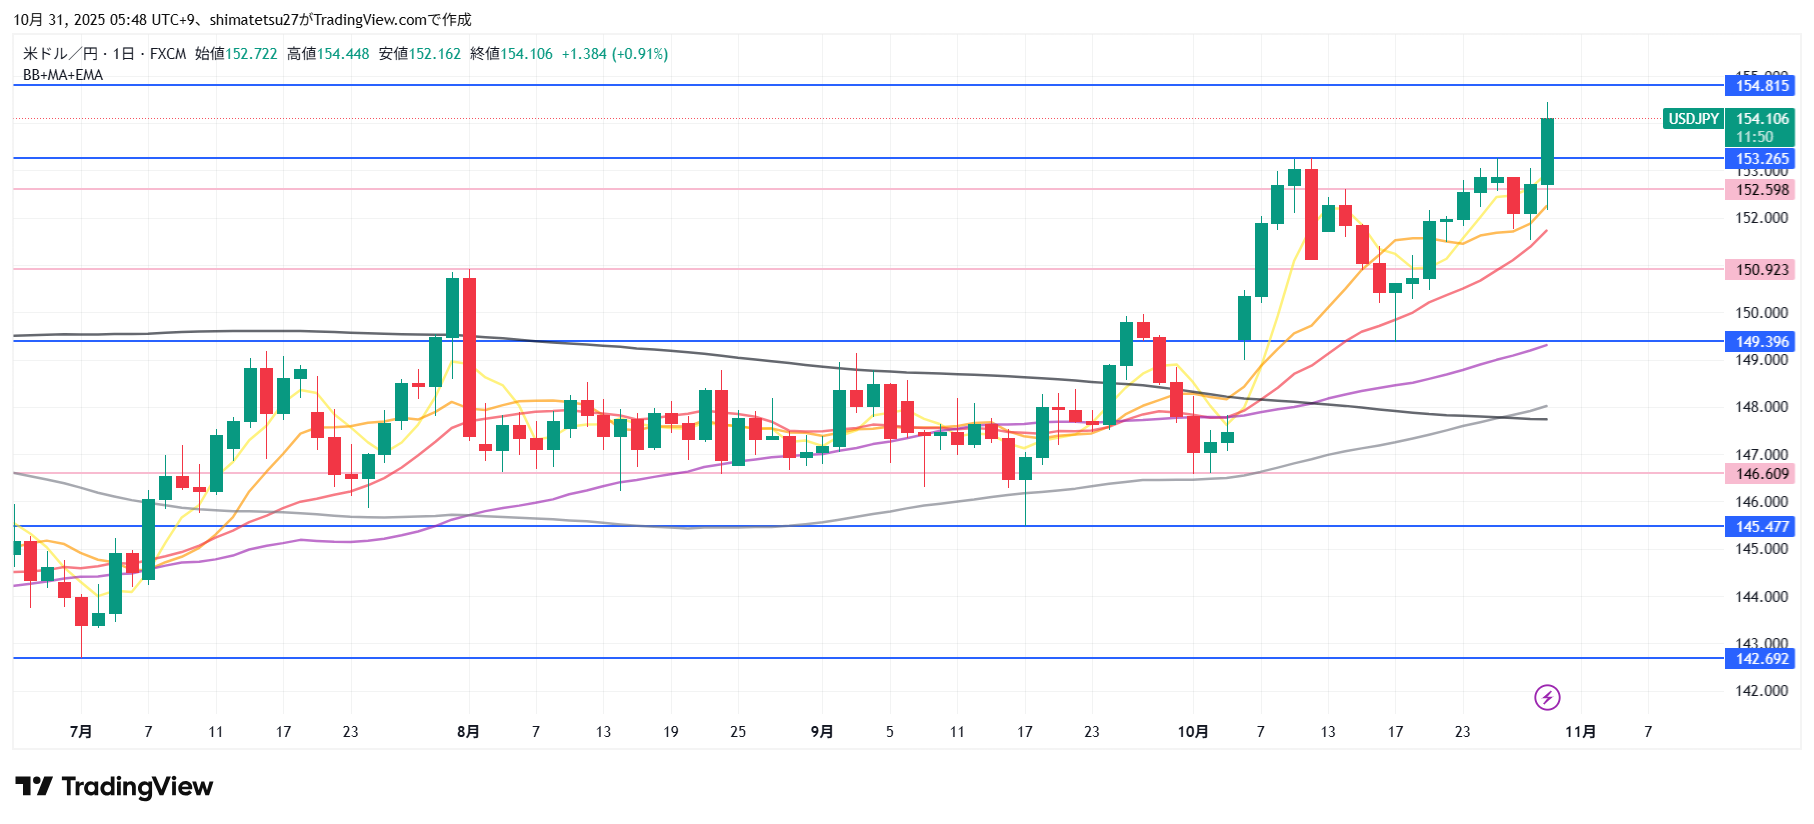Click the 153.265 blue price label
Image resolution: width=1814 pixels, height=824 pixels.
[1761, 159]
